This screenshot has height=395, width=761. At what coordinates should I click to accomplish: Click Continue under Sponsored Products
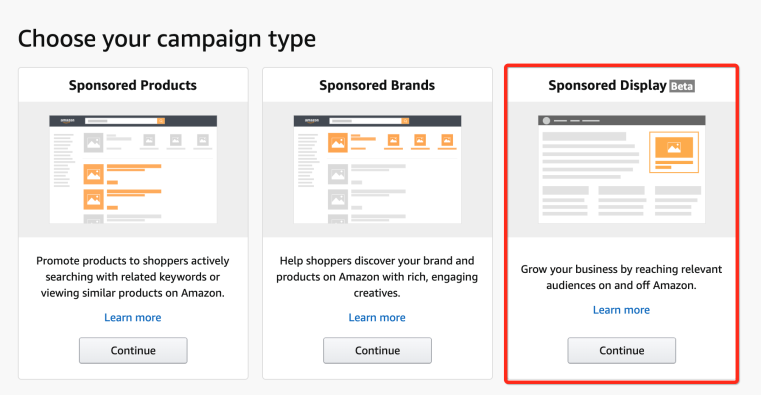(x=133, y=350)
